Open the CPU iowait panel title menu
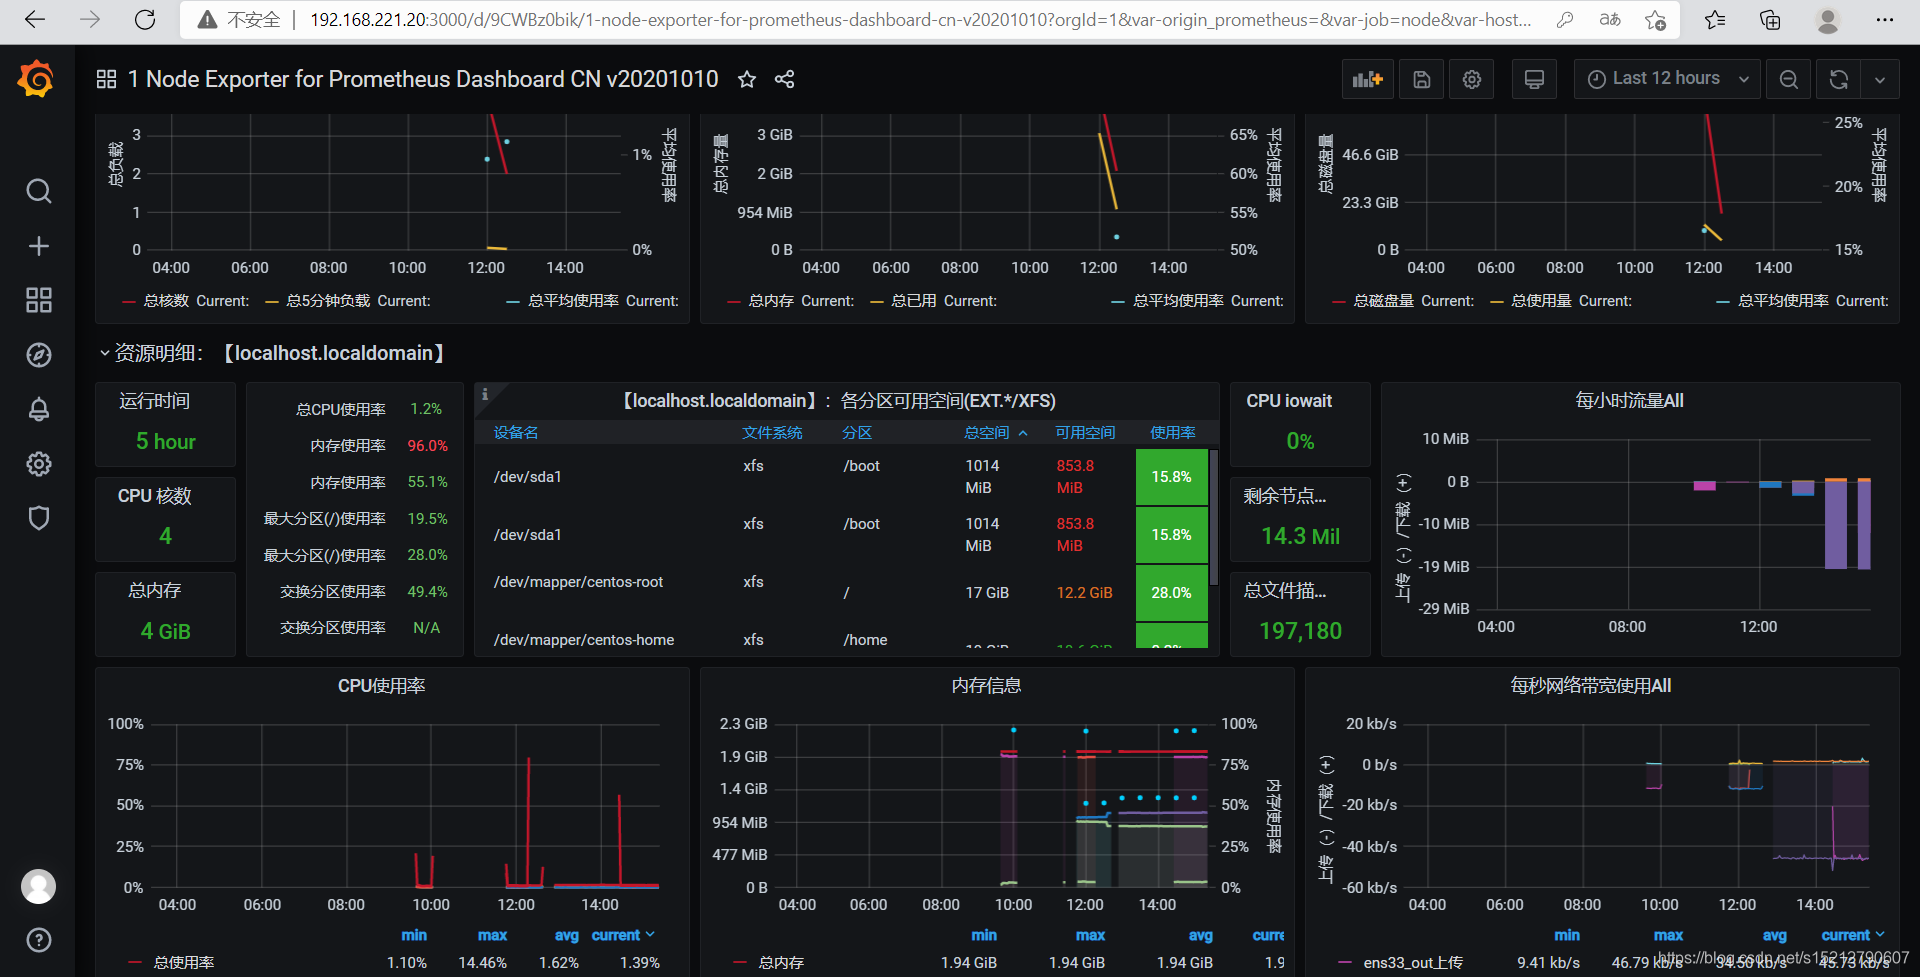This screenshot has height=977, width=1920. pos(1289,401)
